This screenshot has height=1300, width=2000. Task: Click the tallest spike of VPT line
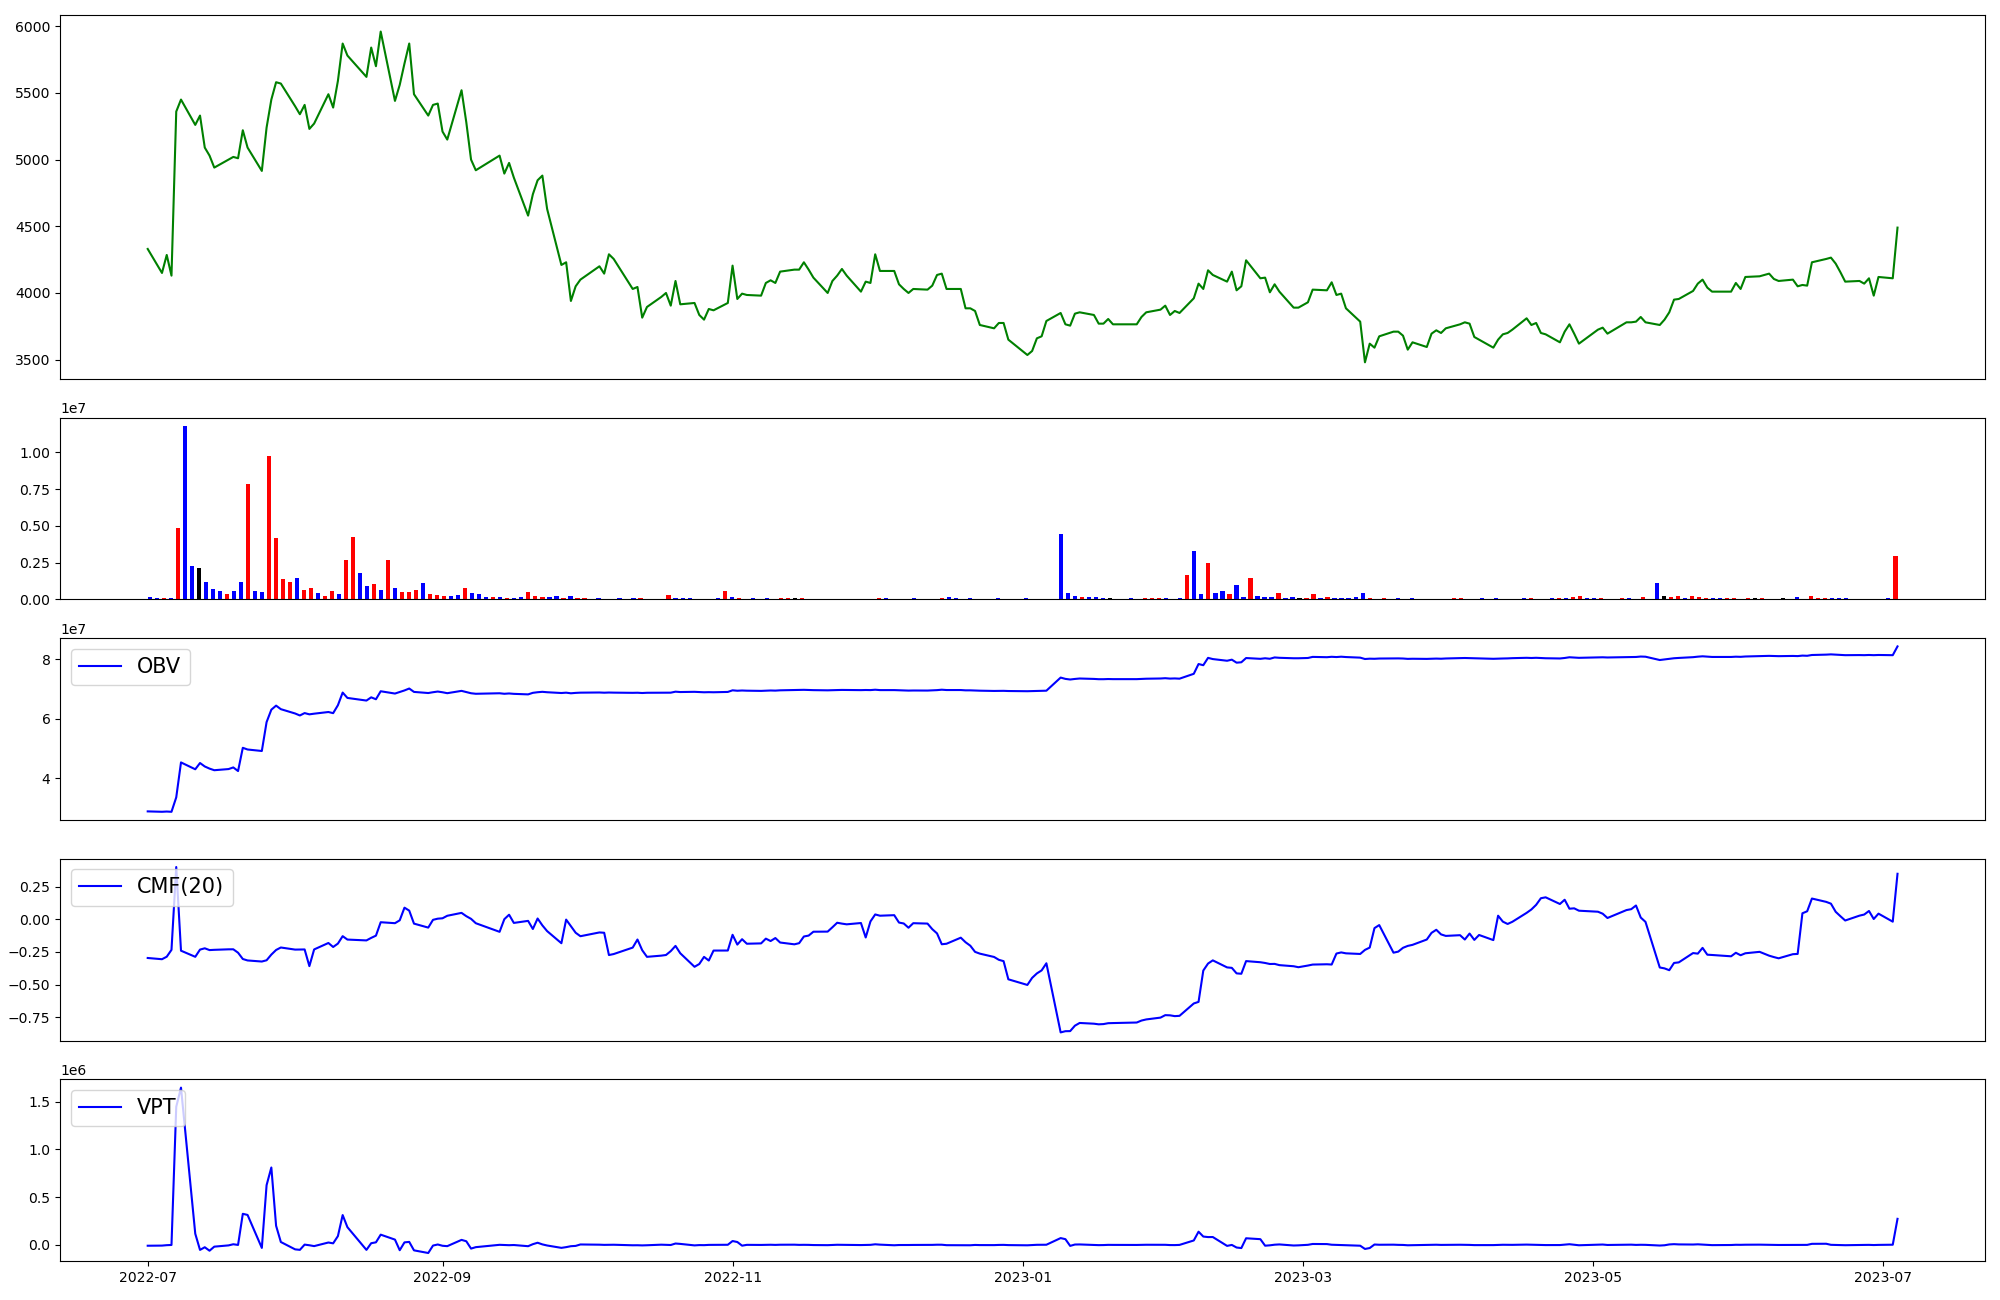(x=181, y=1088)
